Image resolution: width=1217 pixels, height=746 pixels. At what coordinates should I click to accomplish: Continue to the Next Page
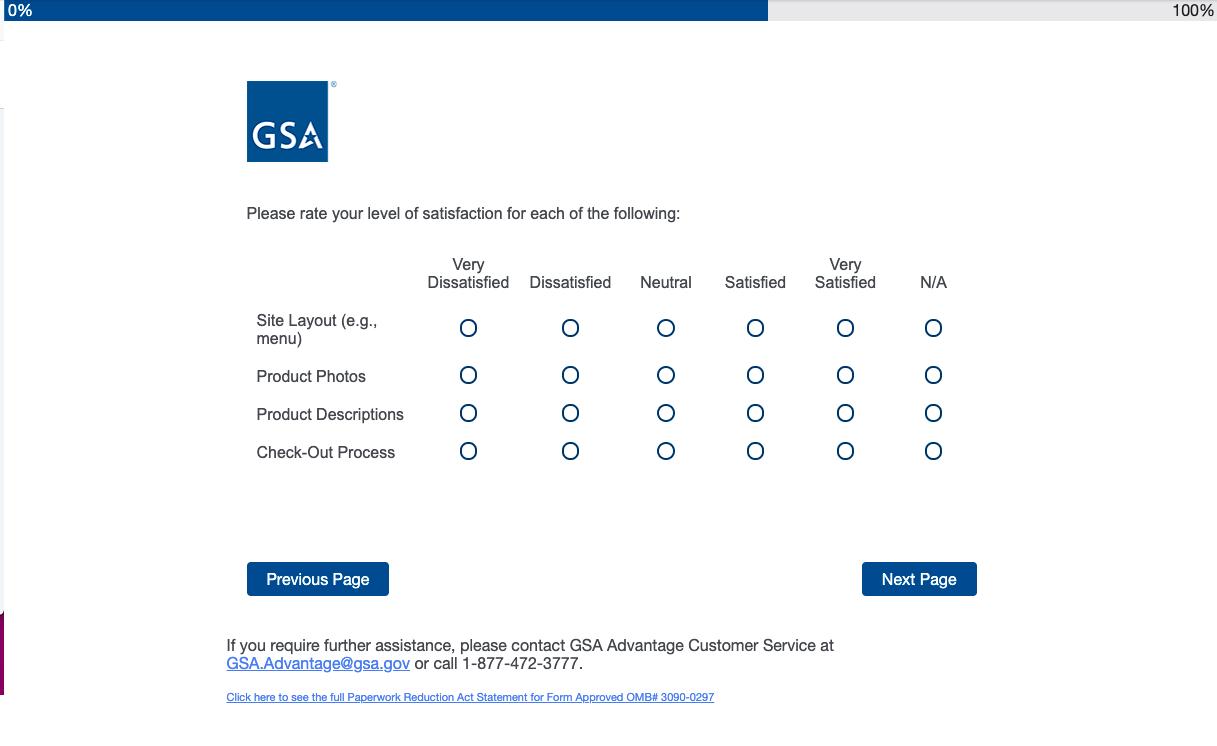919,579
